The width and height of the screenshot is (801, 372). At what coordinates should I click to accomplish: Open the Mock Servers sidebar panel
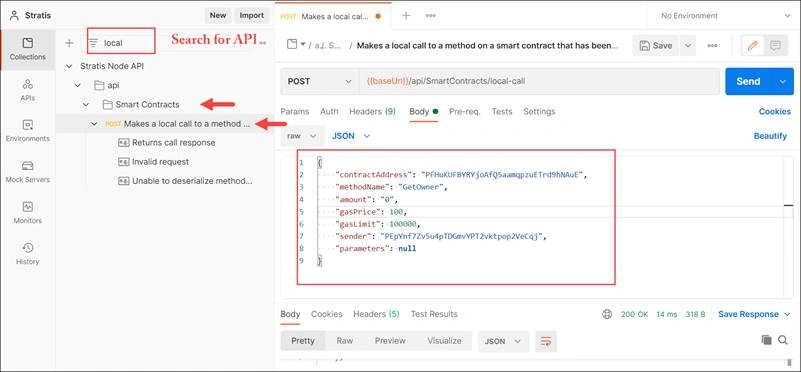click(28, 172)
